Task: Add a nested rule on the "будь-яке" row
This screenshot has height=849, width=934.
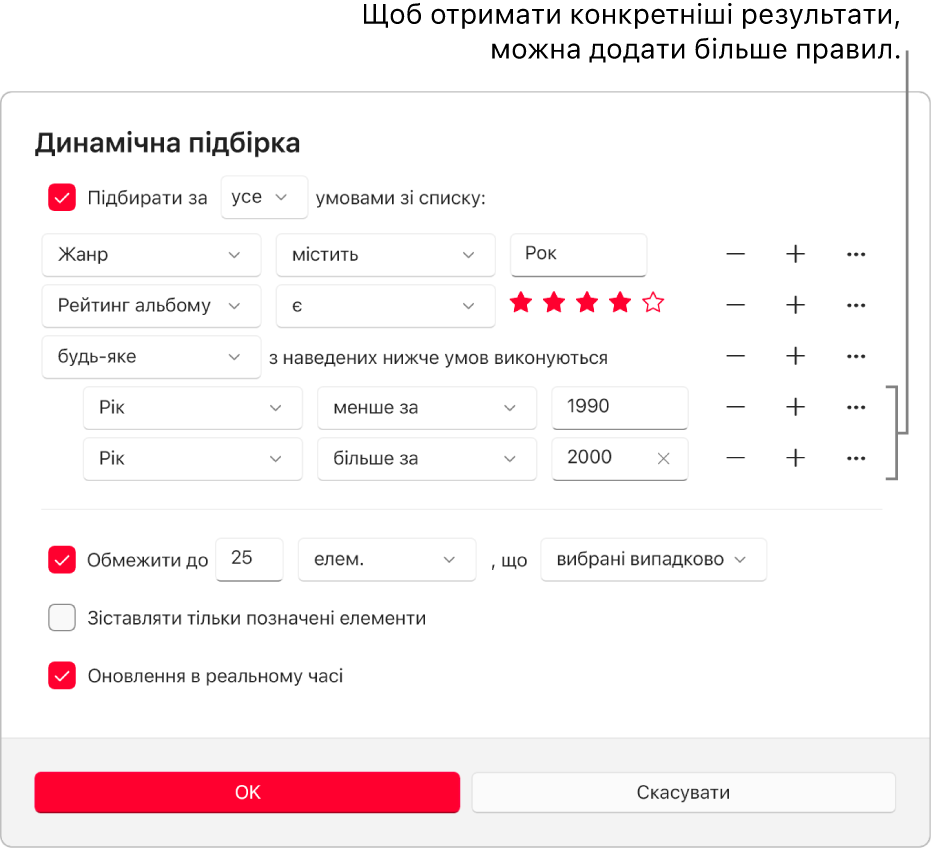Action: pos(795,357)
